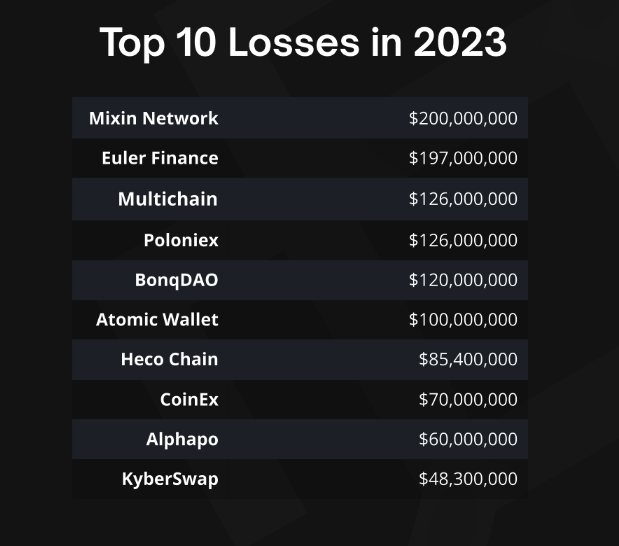This screenshot has height=546, width=619.
Task: Click Multichain's $126,000,000 loss amount
Action: (463, 199)
